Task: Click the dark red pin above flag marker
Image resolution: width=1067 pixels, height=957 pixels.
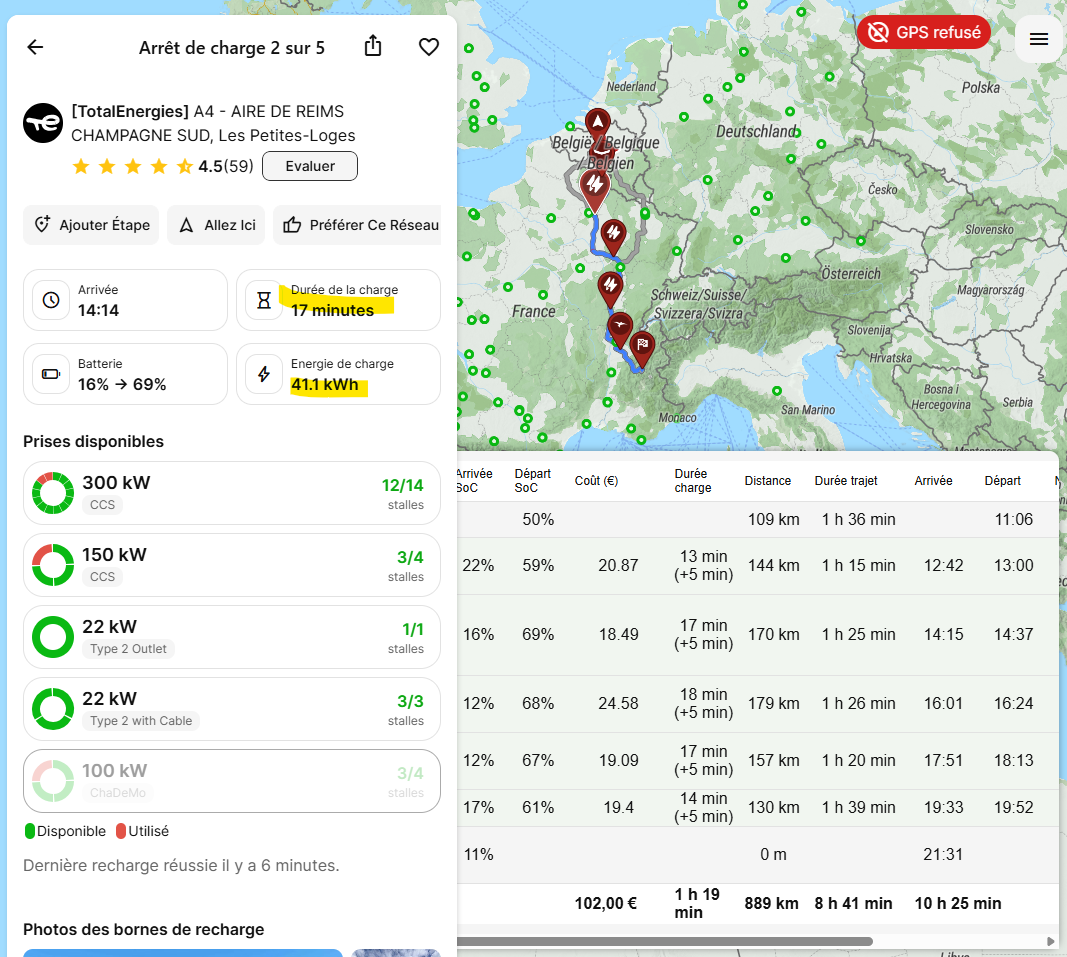Action: coord(619,329)
